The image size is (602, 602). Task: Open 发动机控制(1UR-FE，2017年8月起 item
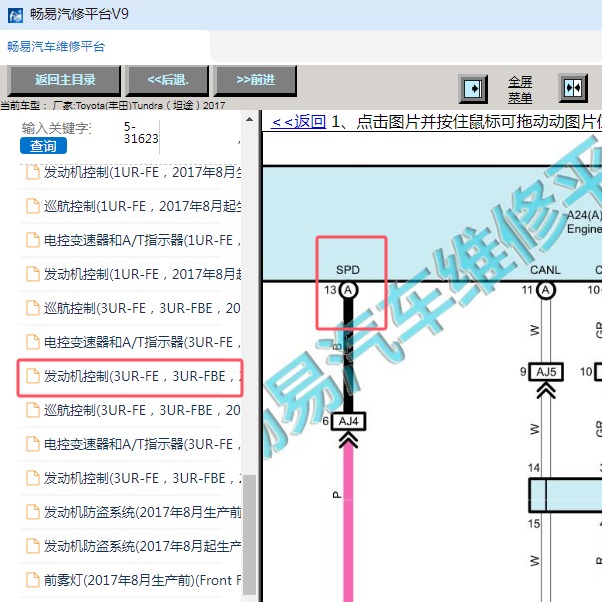[x=134, y=275]
